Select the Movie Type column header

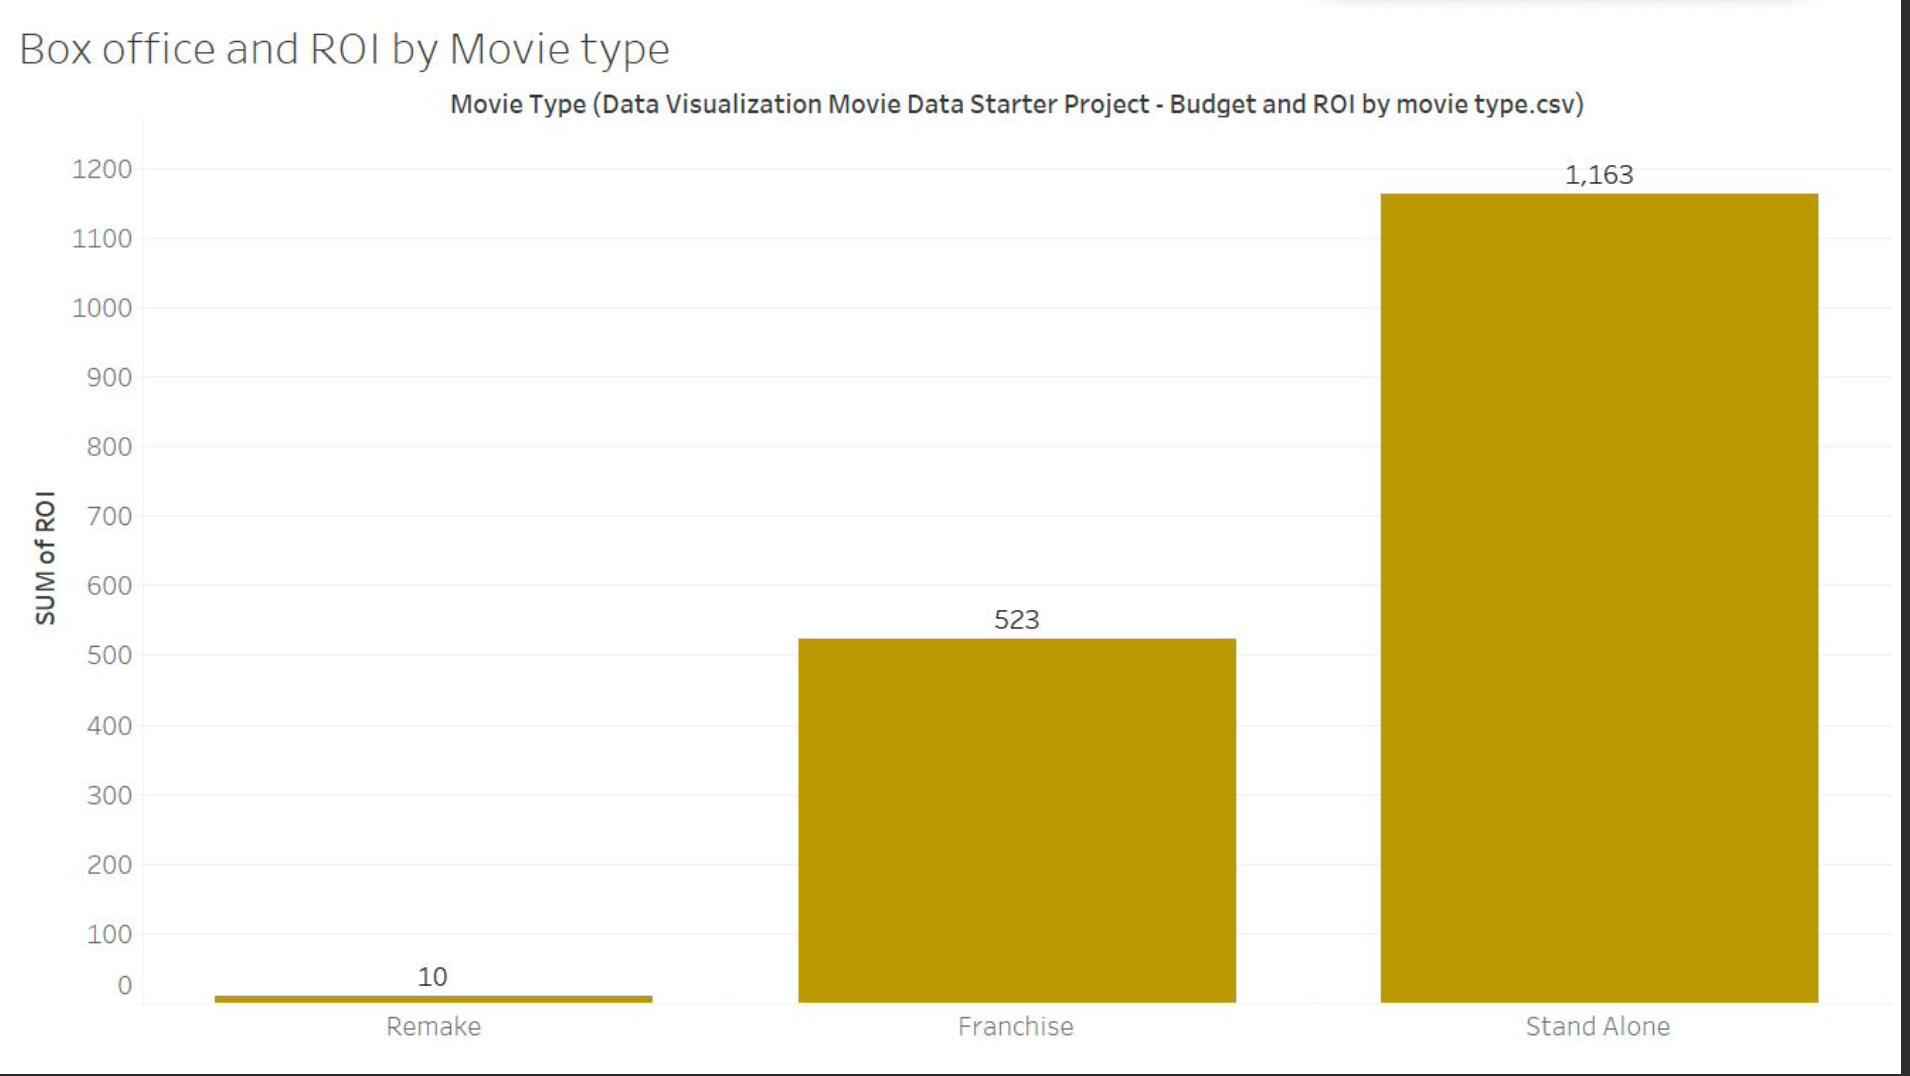click(1016, 104)
